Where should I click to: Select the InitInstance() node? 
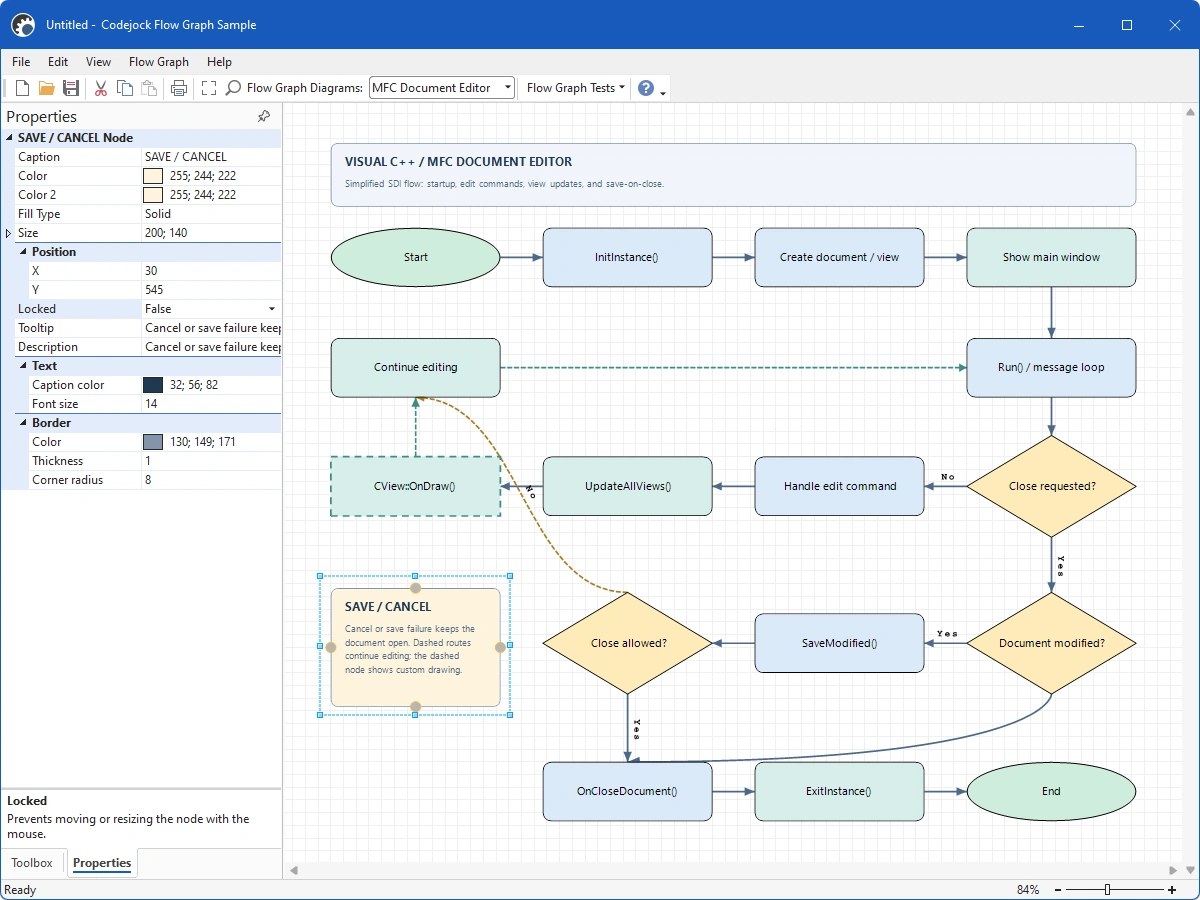coord(627,257)
